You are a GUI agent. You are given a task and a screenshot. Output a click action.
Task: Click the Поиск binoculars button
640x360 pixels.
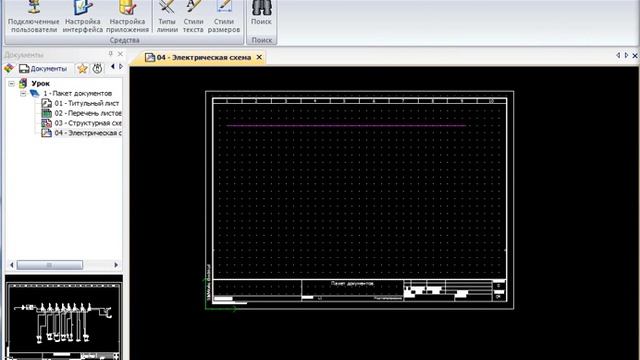click(x=261, y=14)
